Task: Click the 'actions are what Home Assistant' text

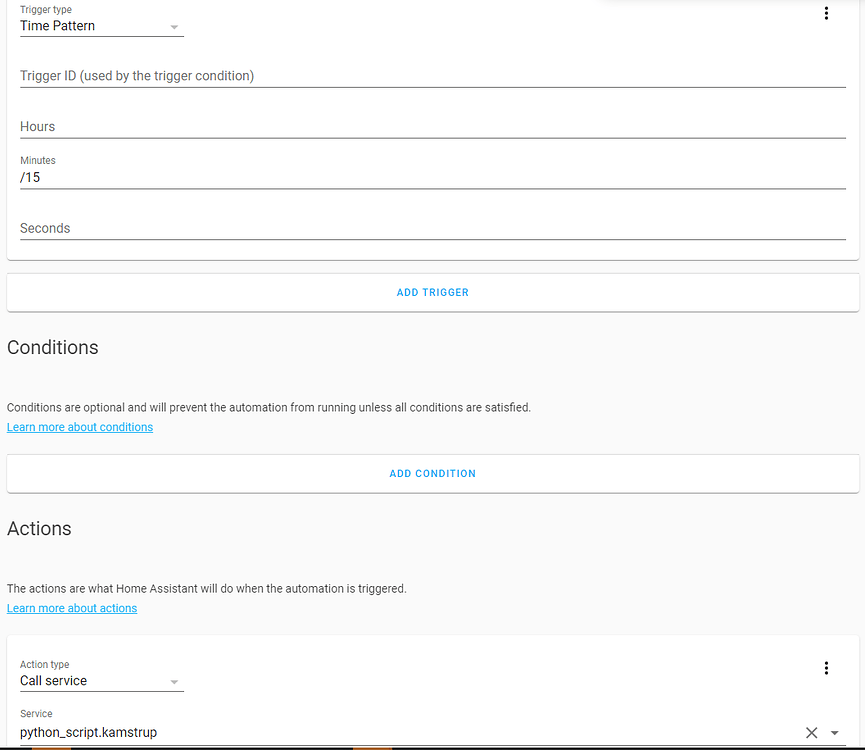Action: pos(206,588)
